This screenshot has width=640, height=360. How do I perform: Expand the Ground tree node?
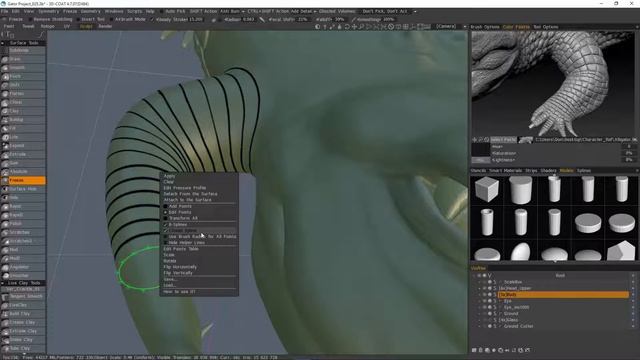click(480, 313)
